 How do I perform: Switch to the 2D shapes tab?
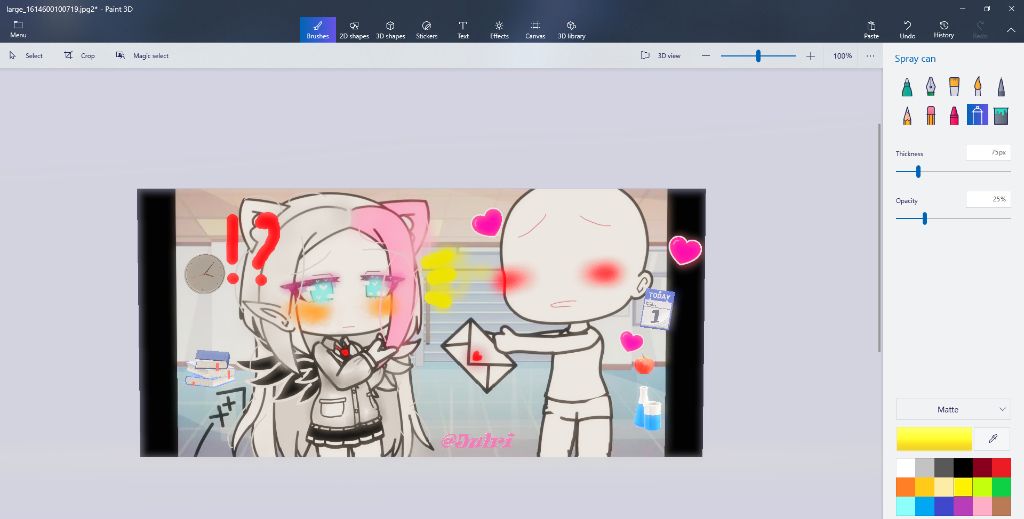[354, 29]
